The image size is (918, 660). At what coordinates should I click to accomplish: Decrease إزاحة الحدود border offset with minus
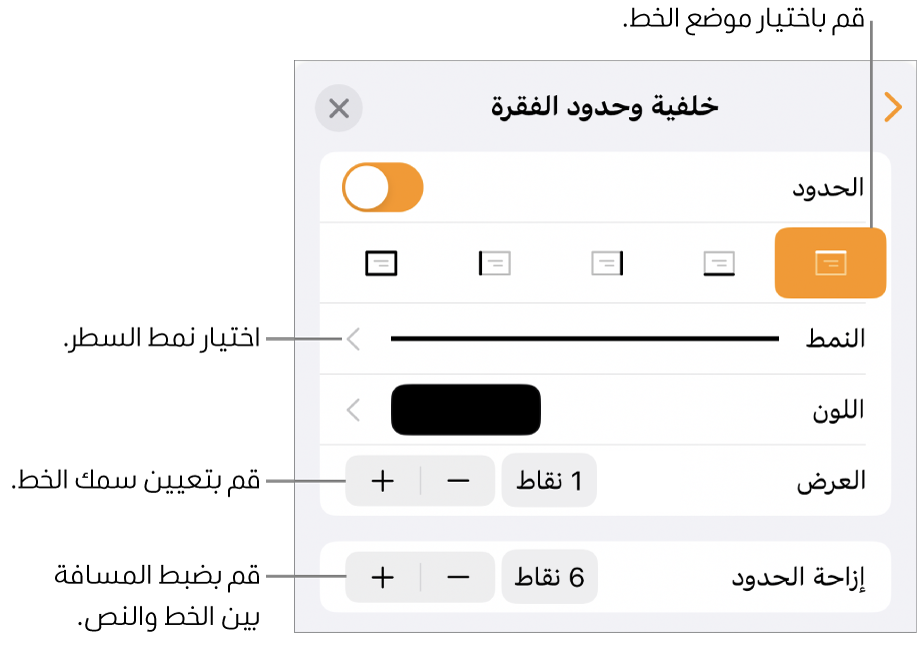click(458, 577)
